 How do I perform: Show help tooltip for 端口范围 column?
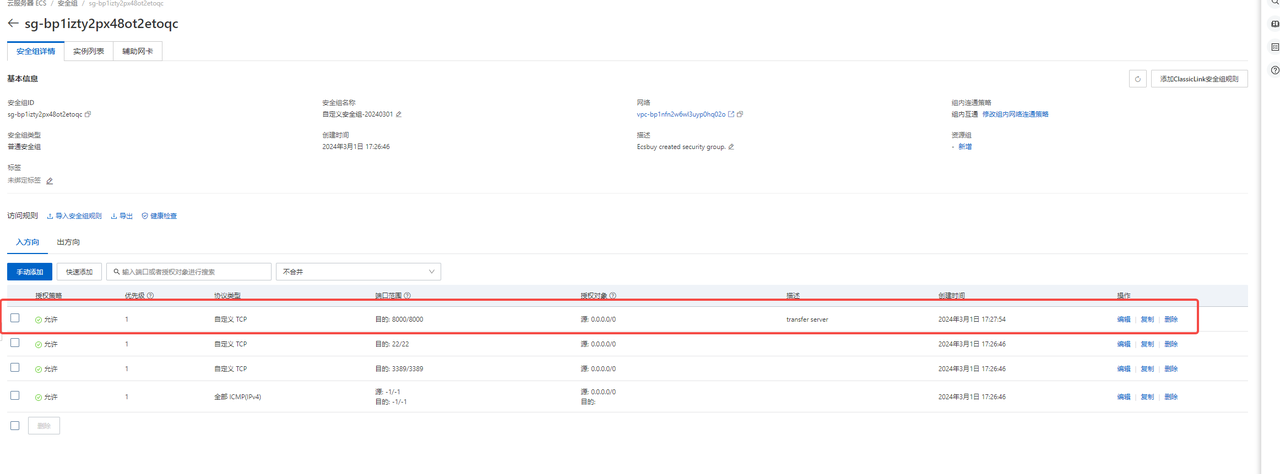click(407, 296)
